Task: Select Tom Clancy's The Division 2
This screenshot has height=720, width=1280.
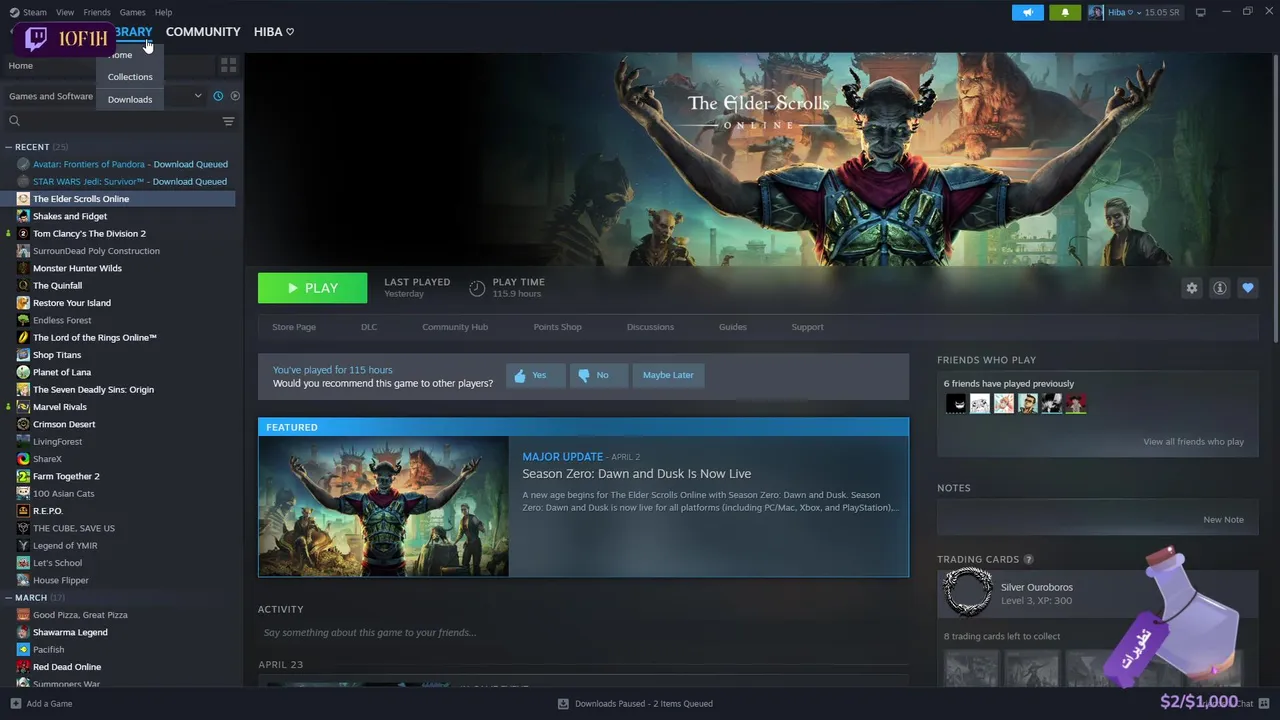Action: pyautogui.click(x=89, y=234)
